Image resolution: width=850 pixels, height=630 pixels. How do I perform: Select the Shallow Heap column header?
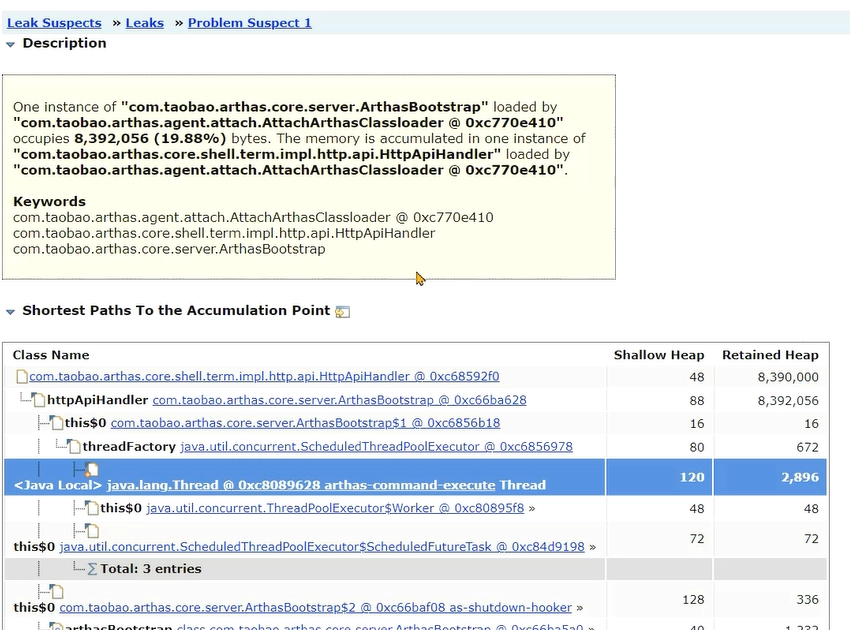659,355
